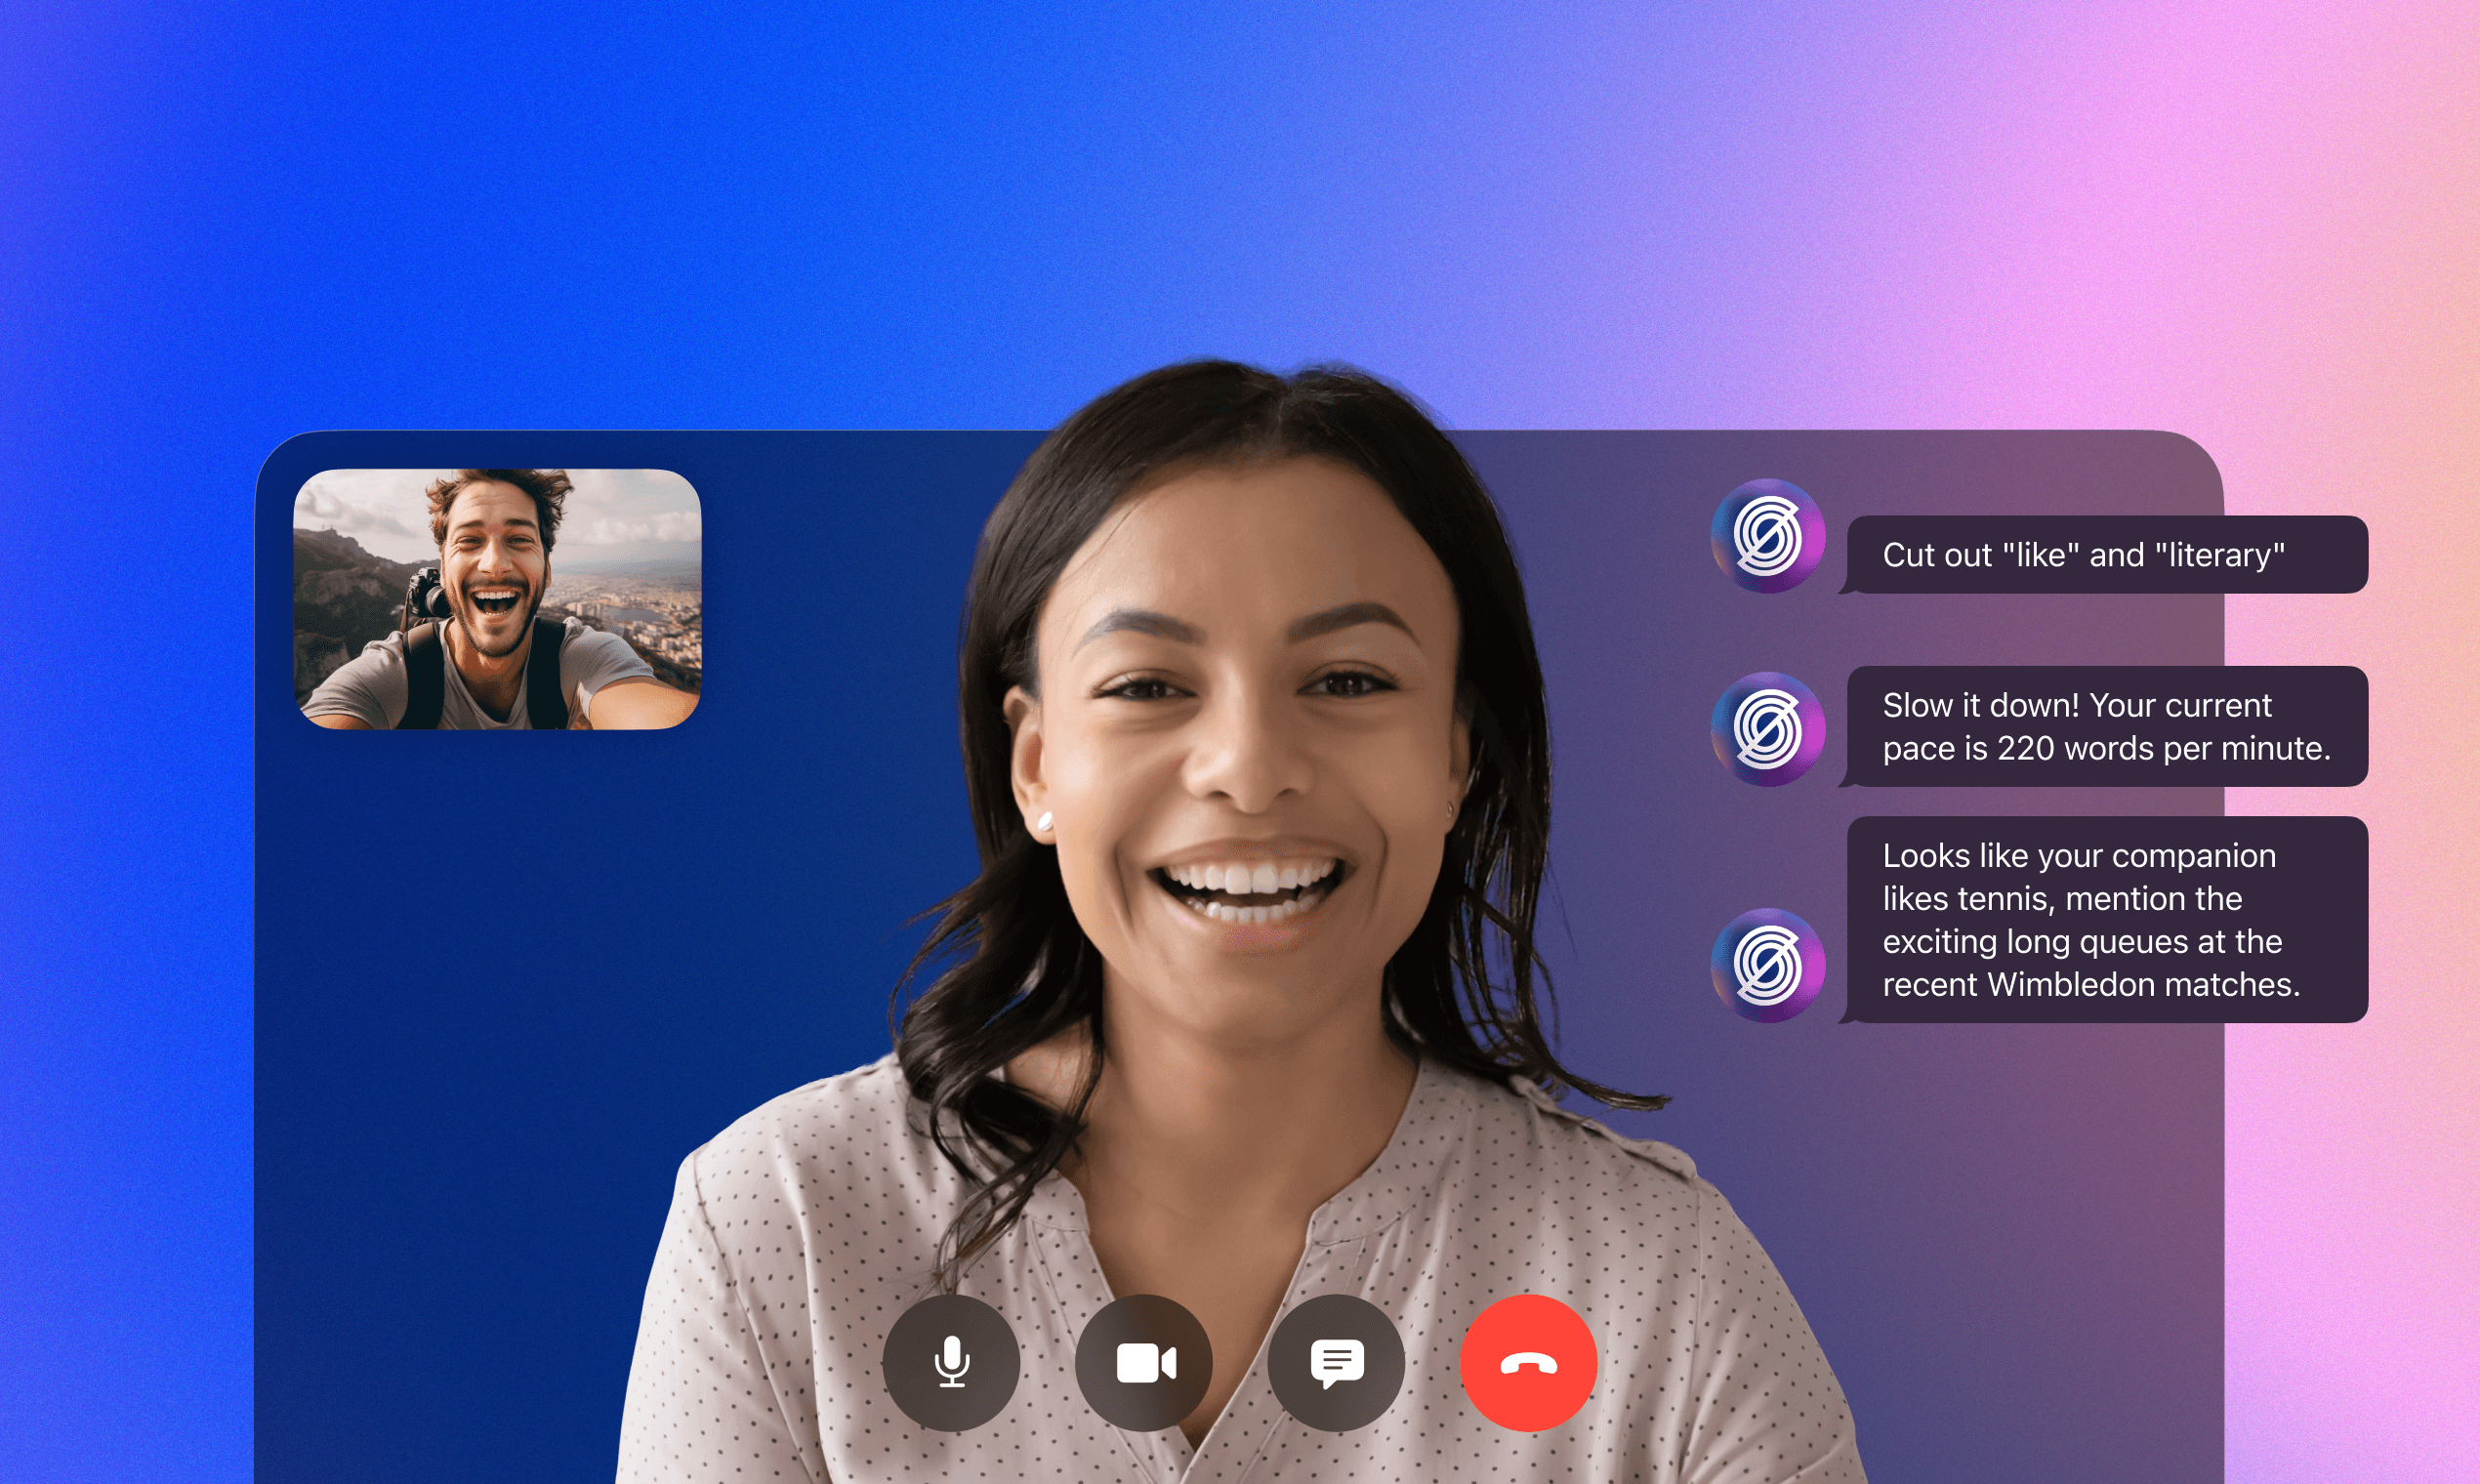
Task: Click the word "literary" in first tip
Action: pyautogui.click(x=2220, y=556)
